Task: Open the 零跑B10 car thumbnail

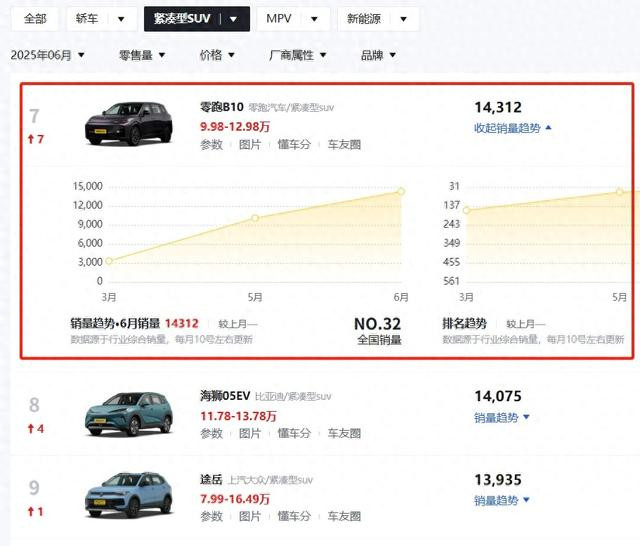Action: pos(129,123)
